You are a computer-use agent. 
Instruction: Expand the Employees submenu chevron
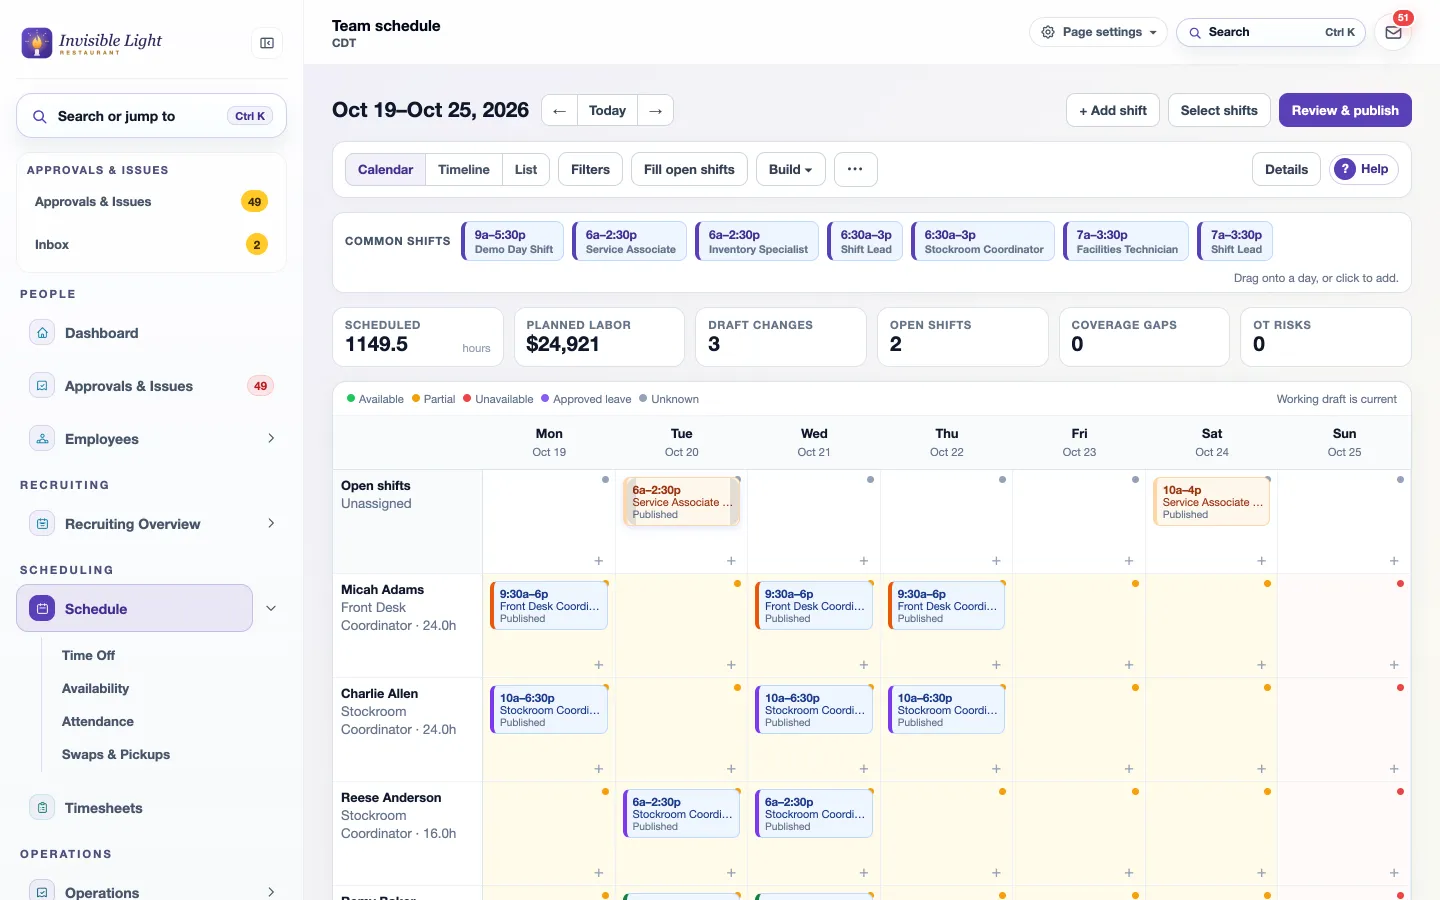pyautogui.click(x=271, y=438)
